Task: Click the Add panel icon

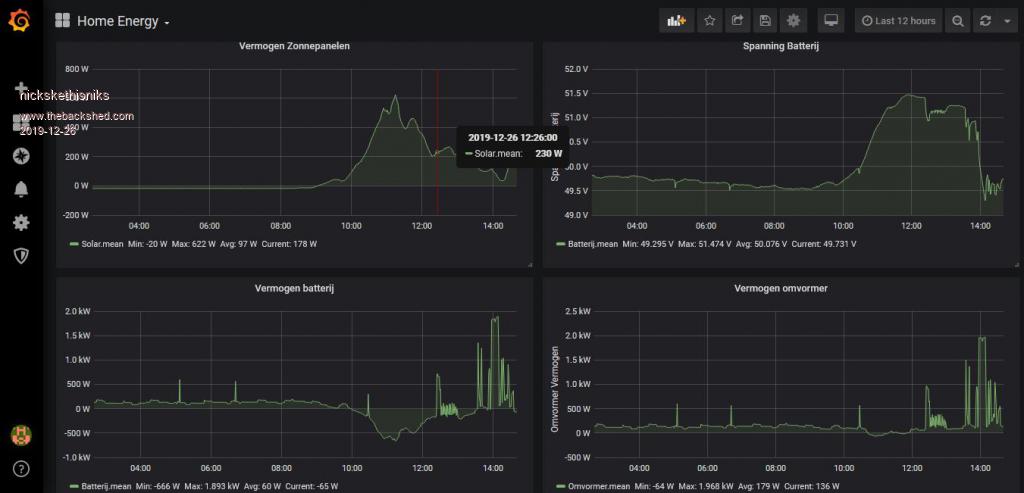Action: [677, 20]
